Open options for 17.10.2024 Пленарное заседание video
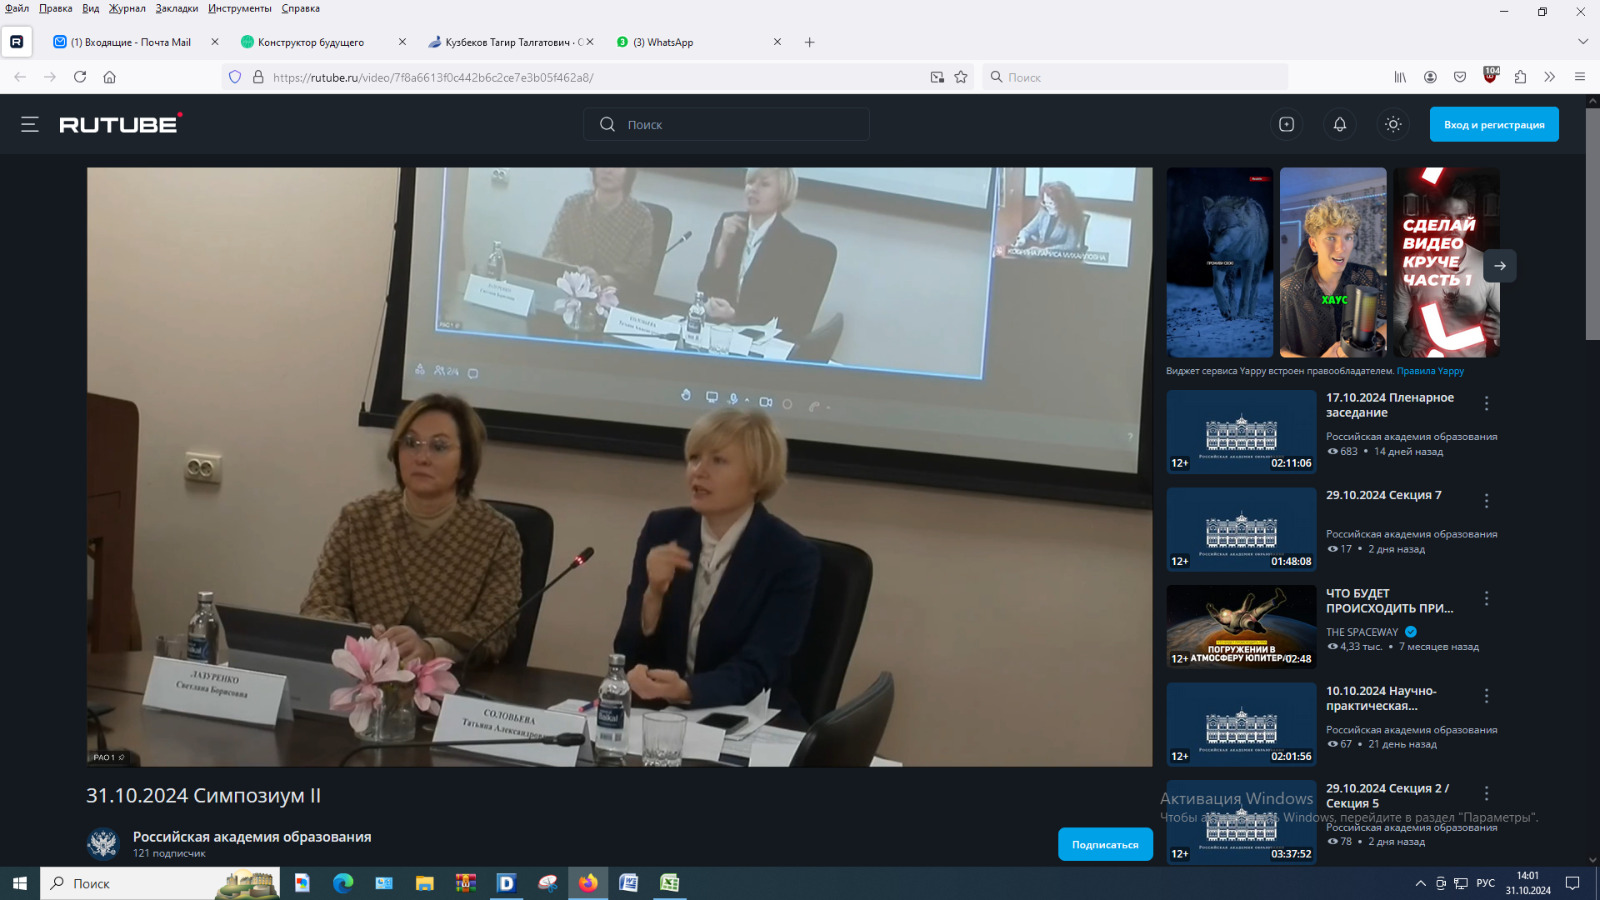Screen dimensions: 1600x900 tap(1486, 403)
